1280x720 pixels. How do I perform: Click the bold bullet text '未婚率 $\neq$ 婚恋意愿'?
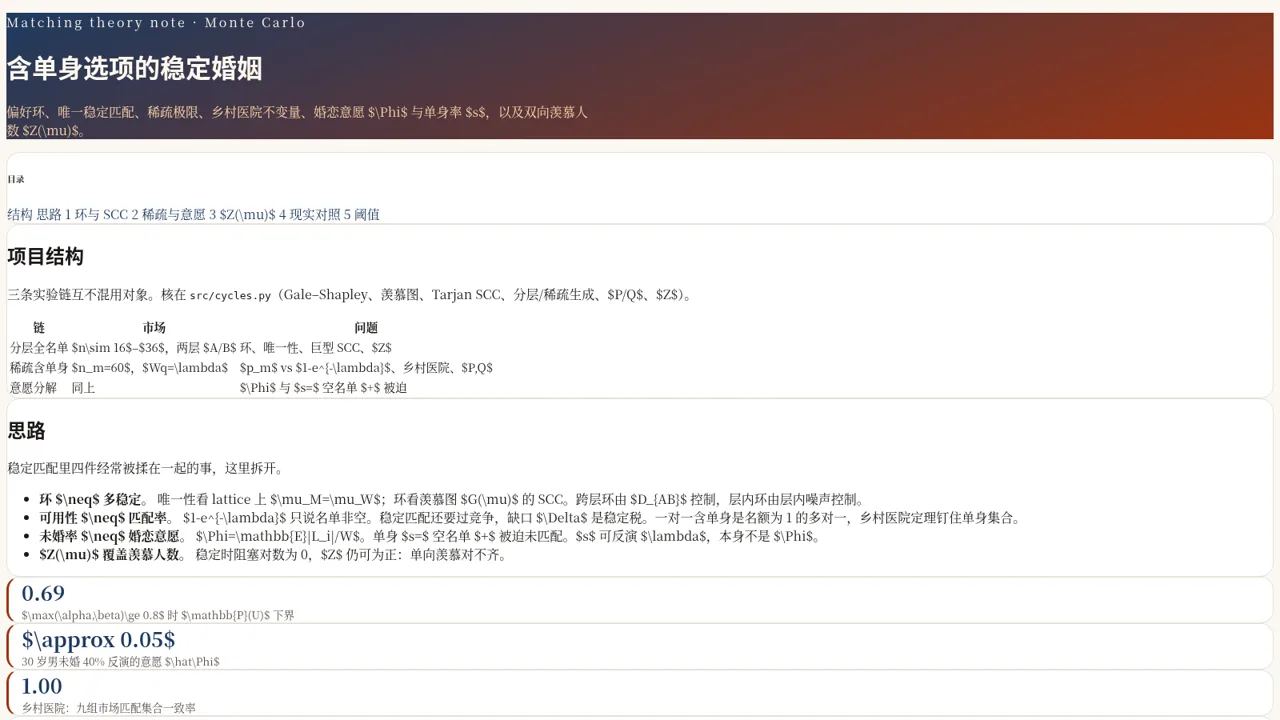[113, 536]
